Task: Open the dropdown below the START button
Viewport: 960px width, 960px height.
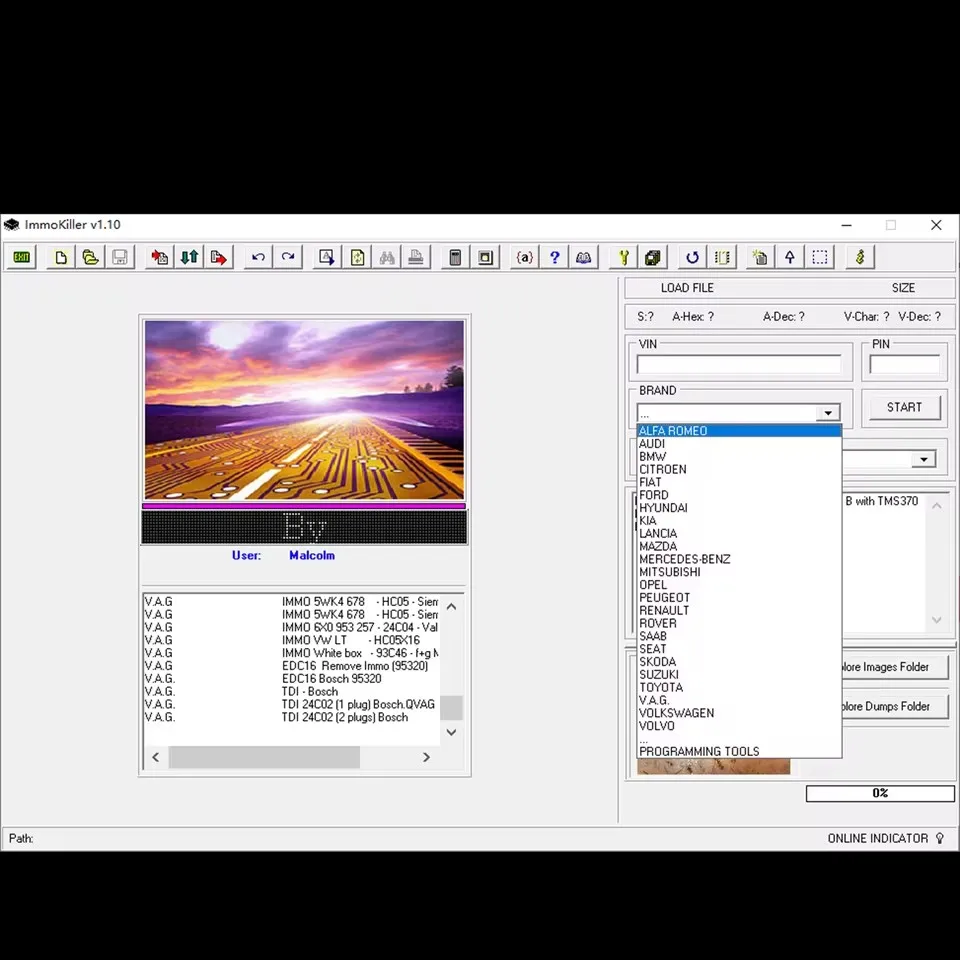Action: (x=923, y=460)
